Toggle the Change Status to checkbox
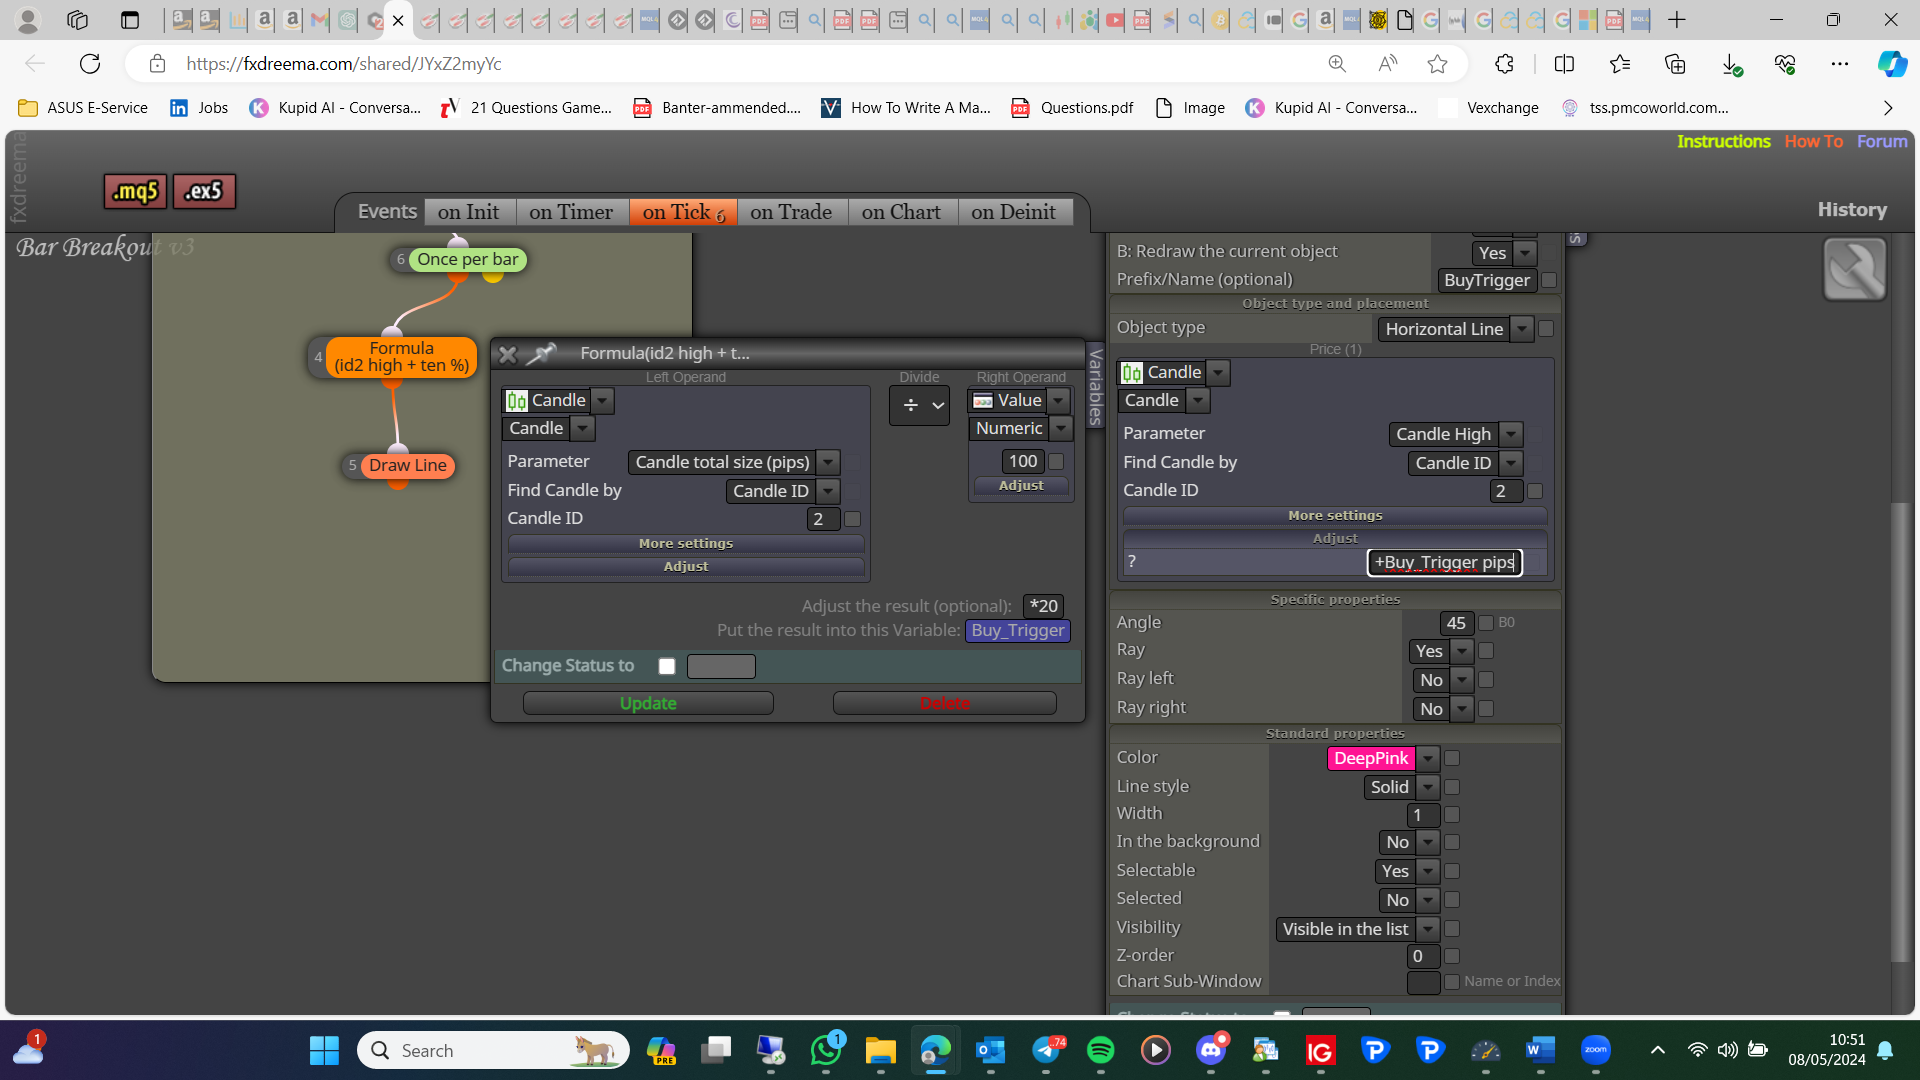 pos(667,666)
